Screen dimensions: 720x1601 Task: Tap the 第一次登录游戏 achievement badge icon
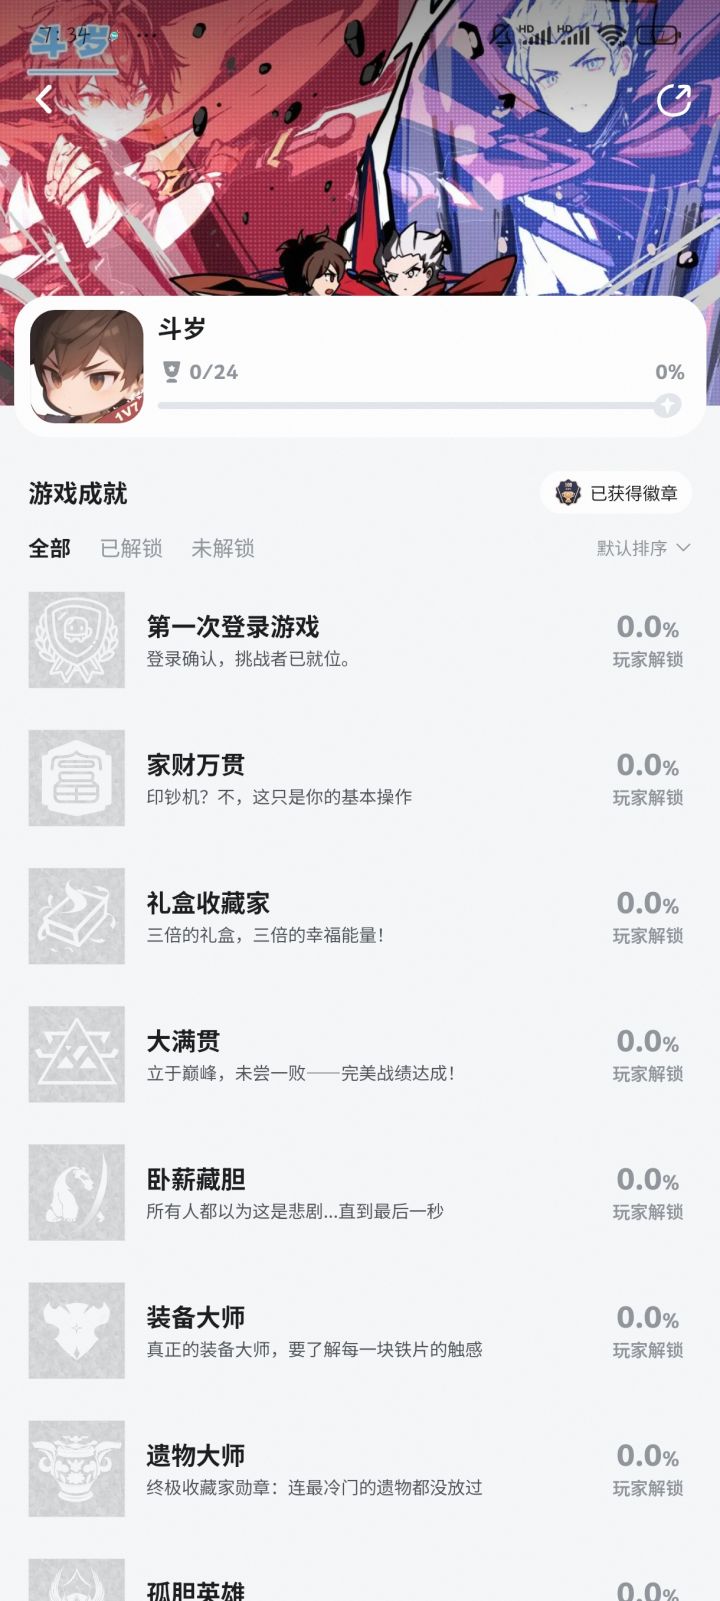(77, 640)
